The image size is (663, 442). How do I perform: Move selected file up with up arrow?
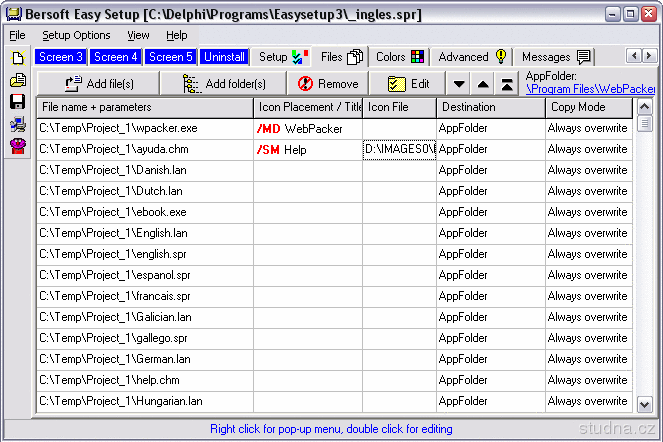click(x=483, y=85)
